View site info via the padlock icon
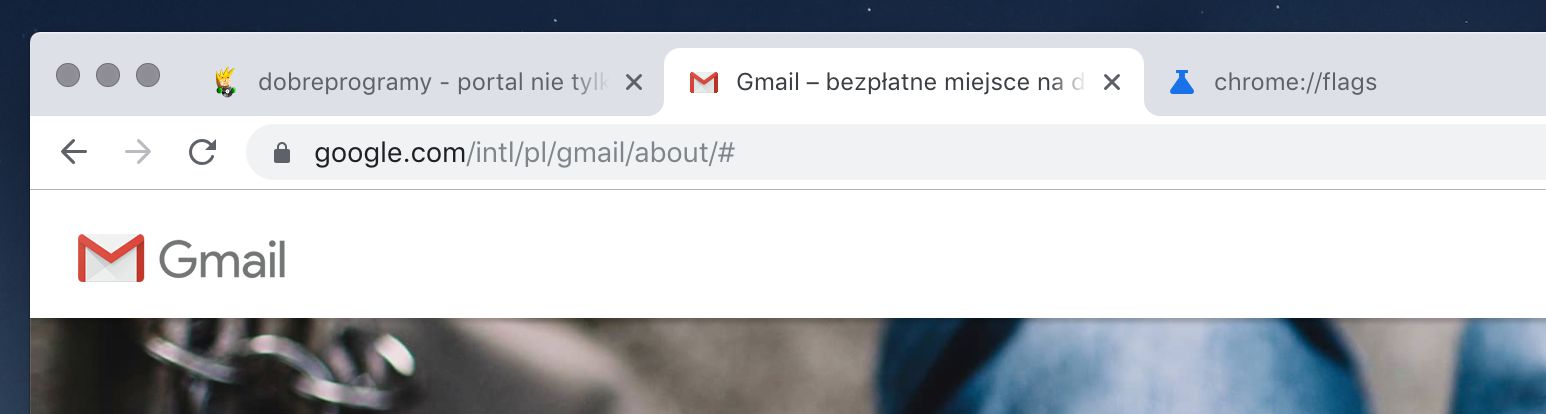This screenshot has width=1546, height=414. 282,152
